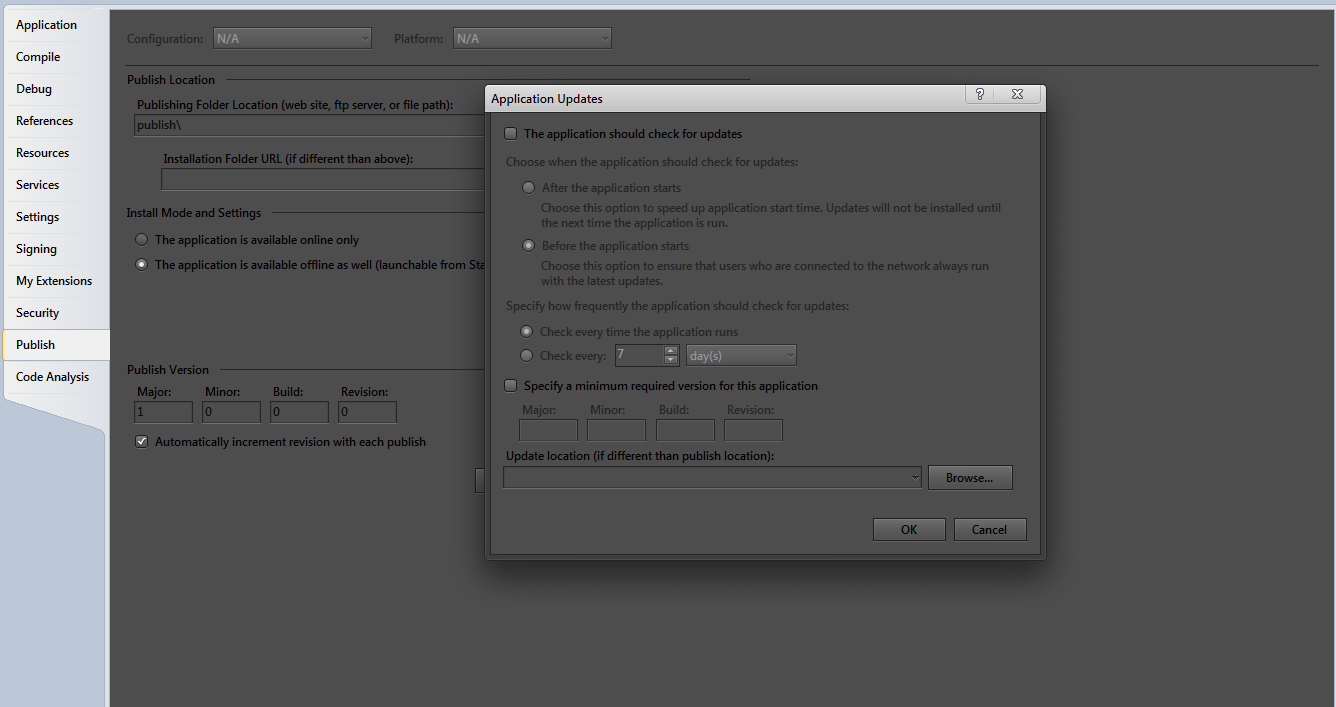The image size is (1336, 707).
Task: Open the day(s) unit dropdown
Action: point(741,355)
